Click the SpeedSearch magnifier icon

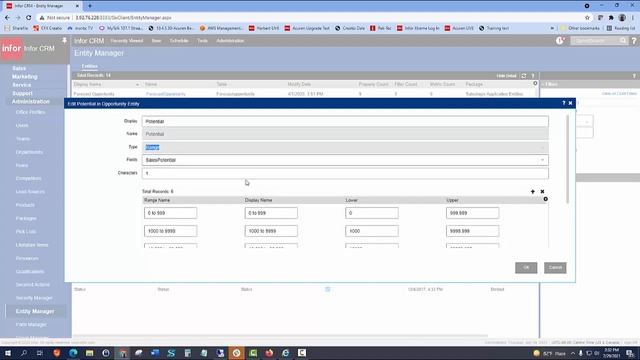pyautogui.click(x=622, y=40)
